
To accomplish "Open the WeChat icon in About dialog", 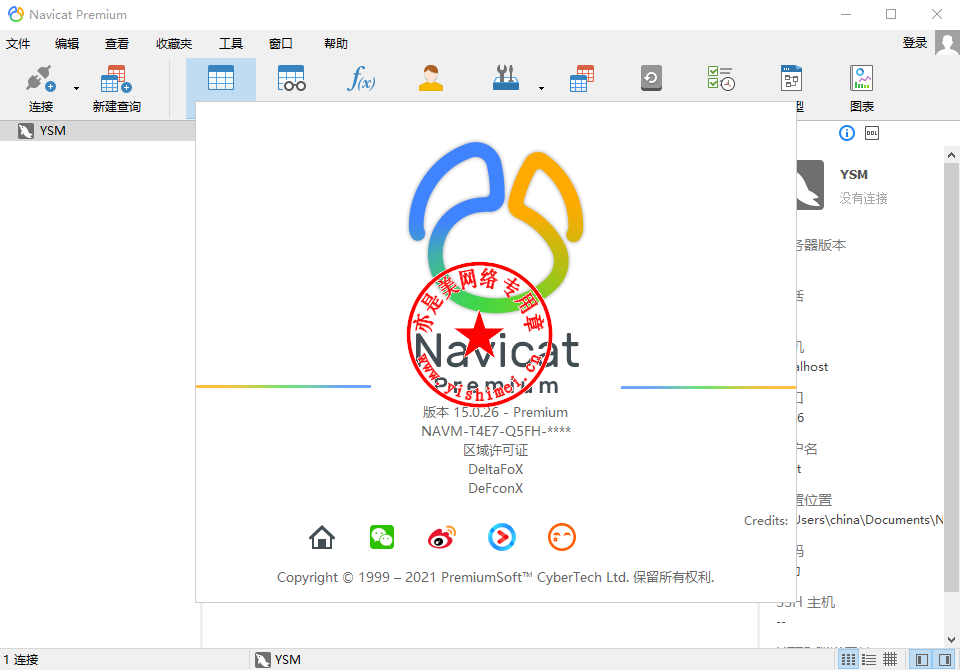I will click(382, 537).
